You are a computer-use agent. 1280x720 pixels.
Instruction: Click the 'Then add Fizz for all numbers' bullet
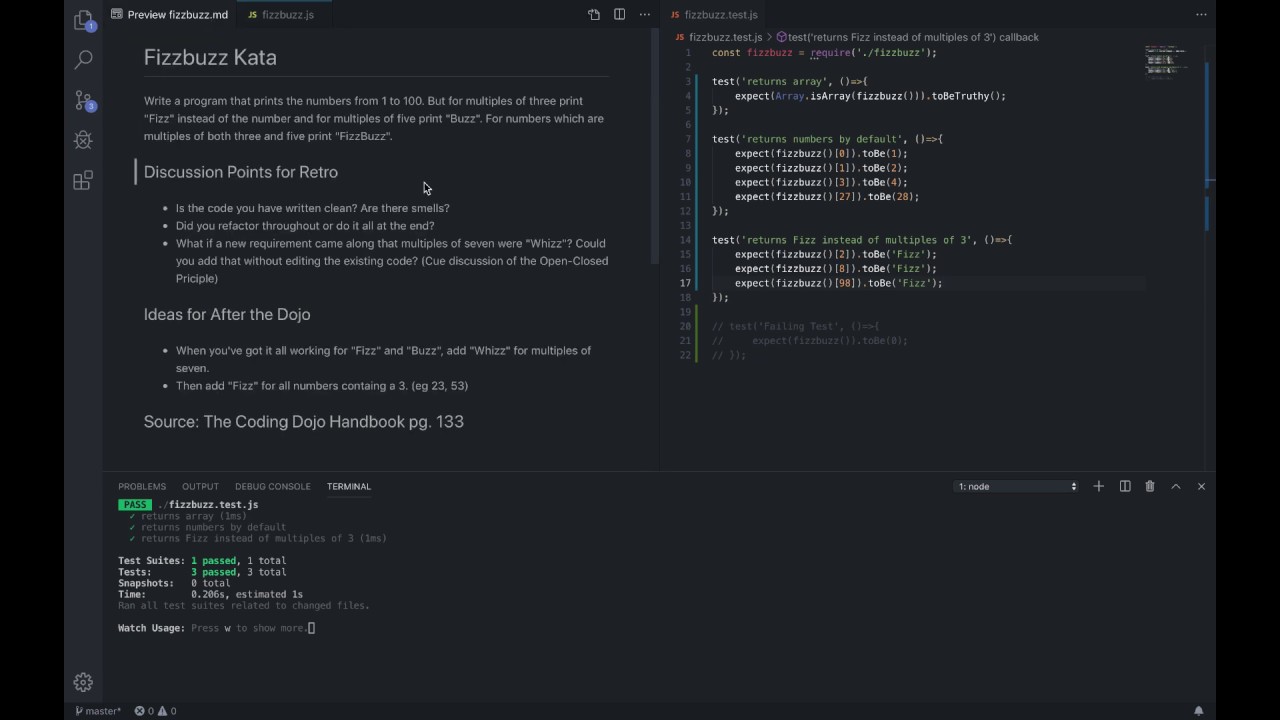pyautogui.click(x=322, y=386)
